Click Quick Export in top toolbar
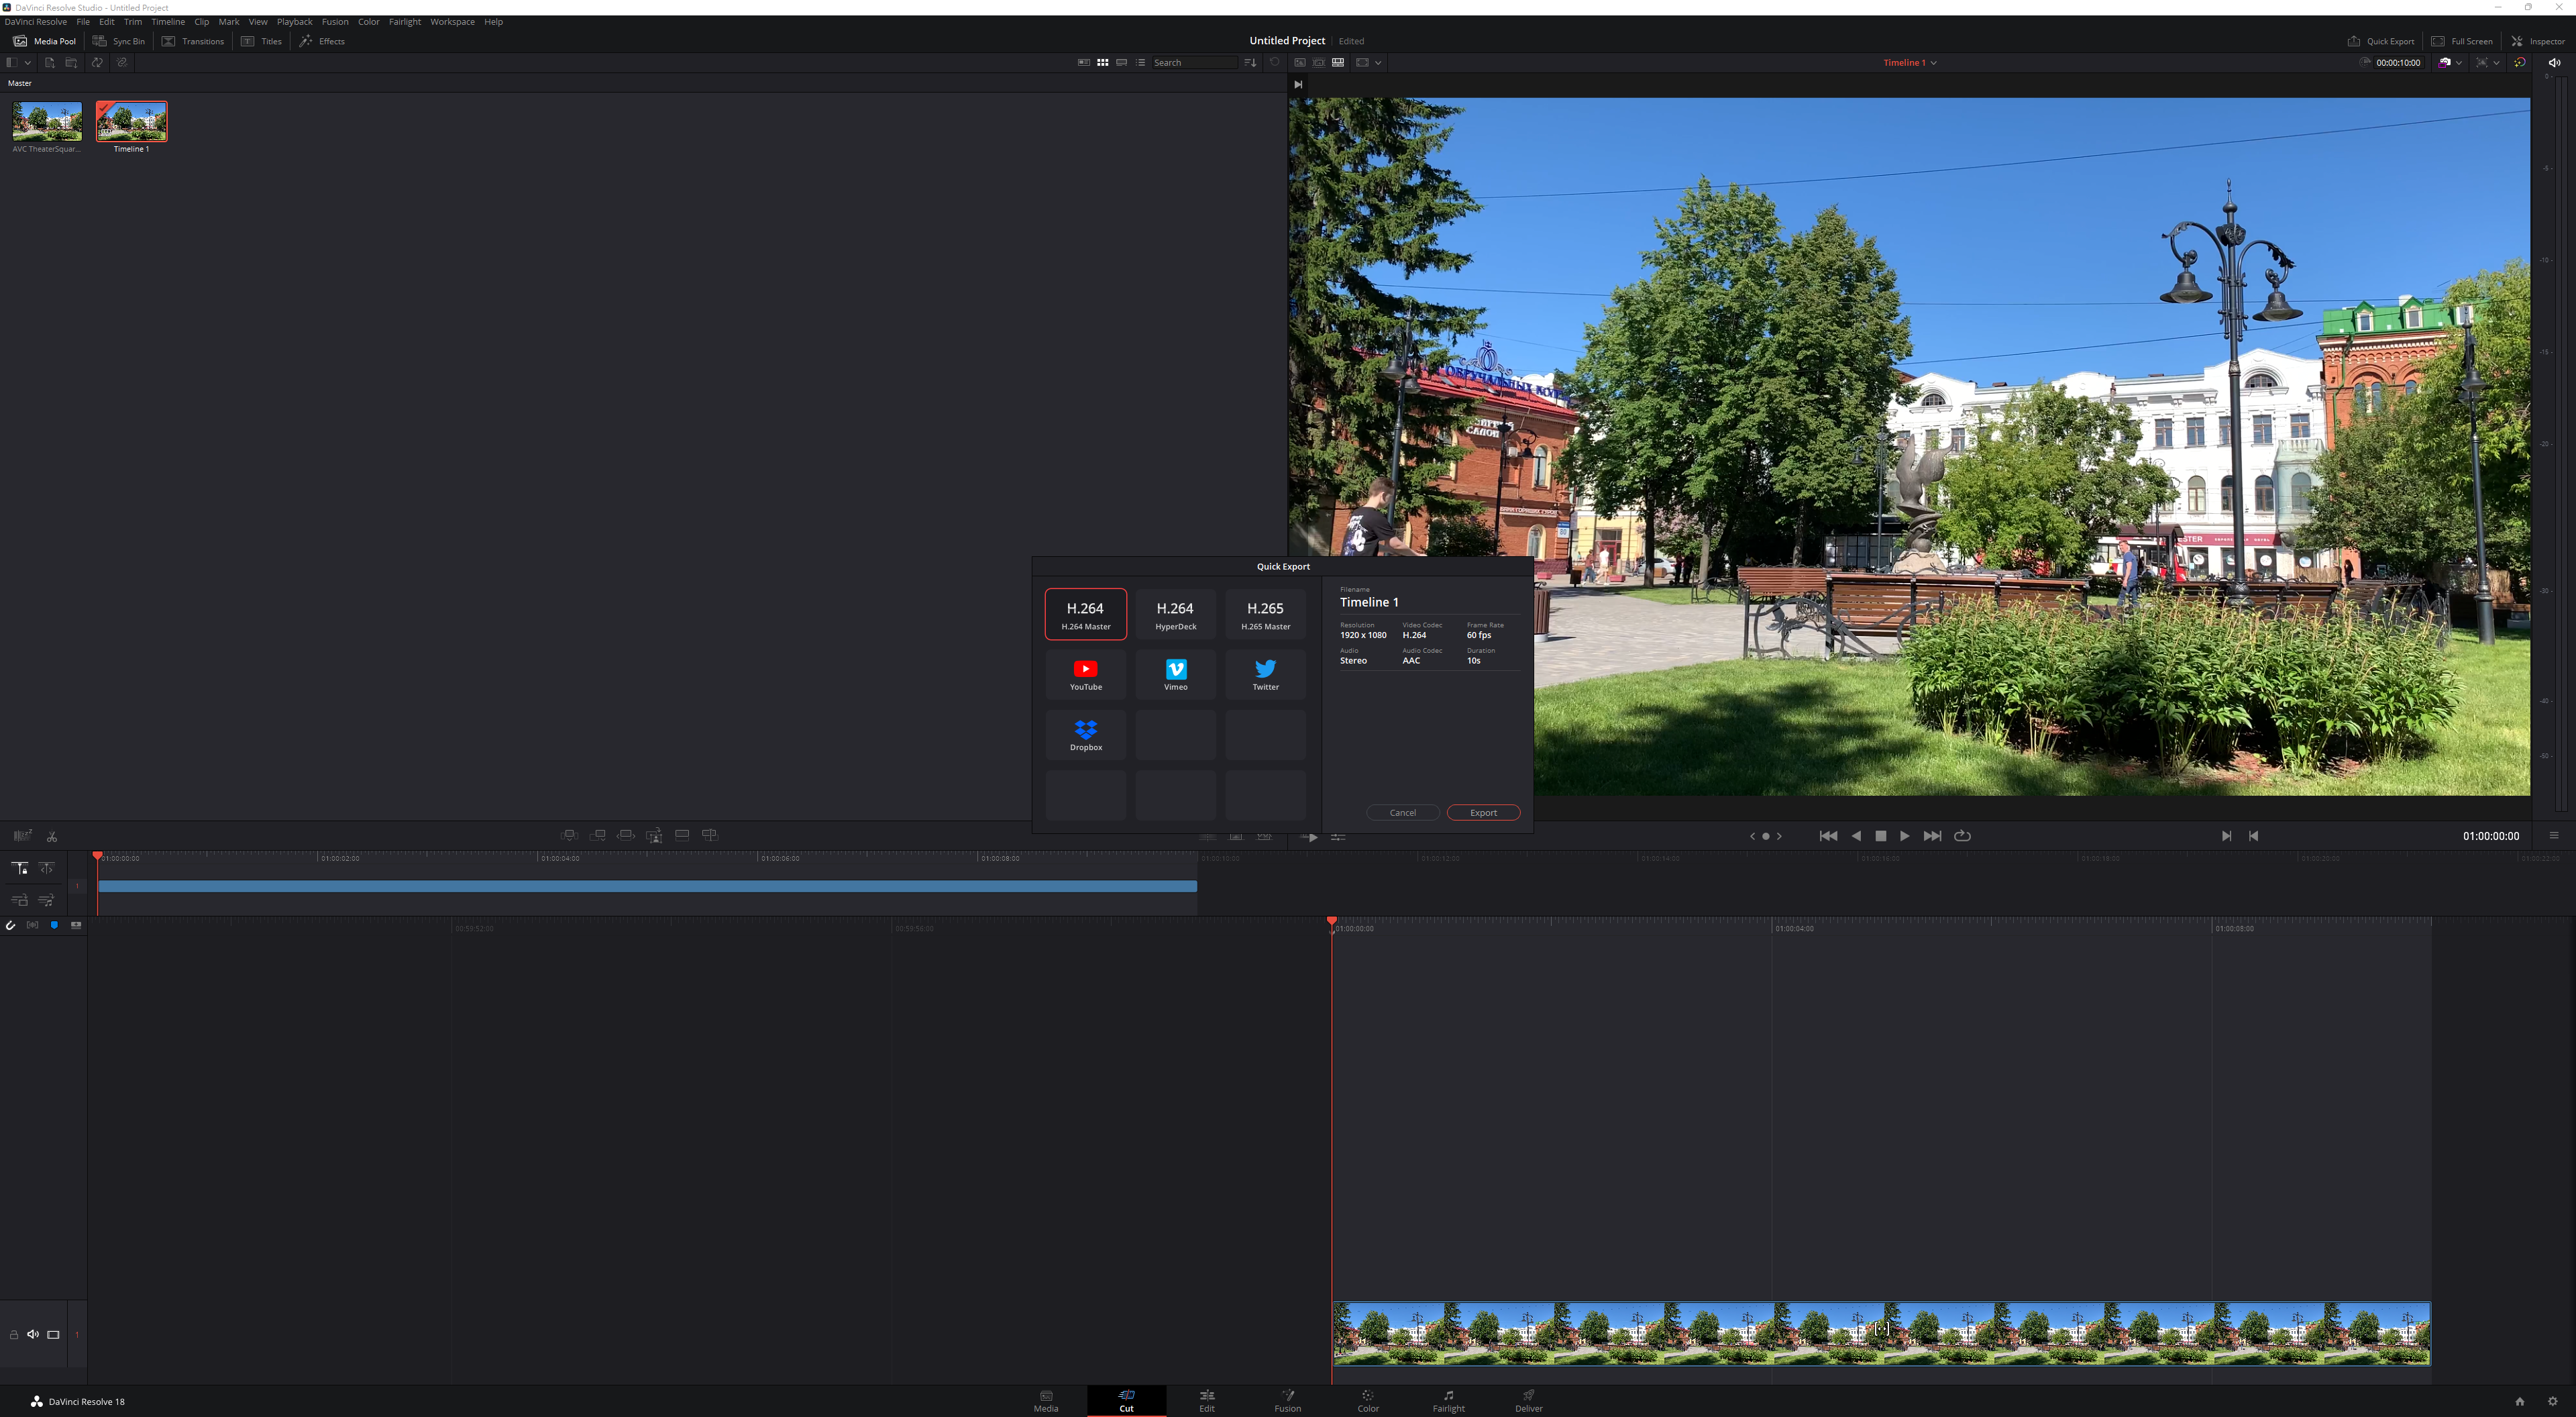 click(x=2380, y=41)
